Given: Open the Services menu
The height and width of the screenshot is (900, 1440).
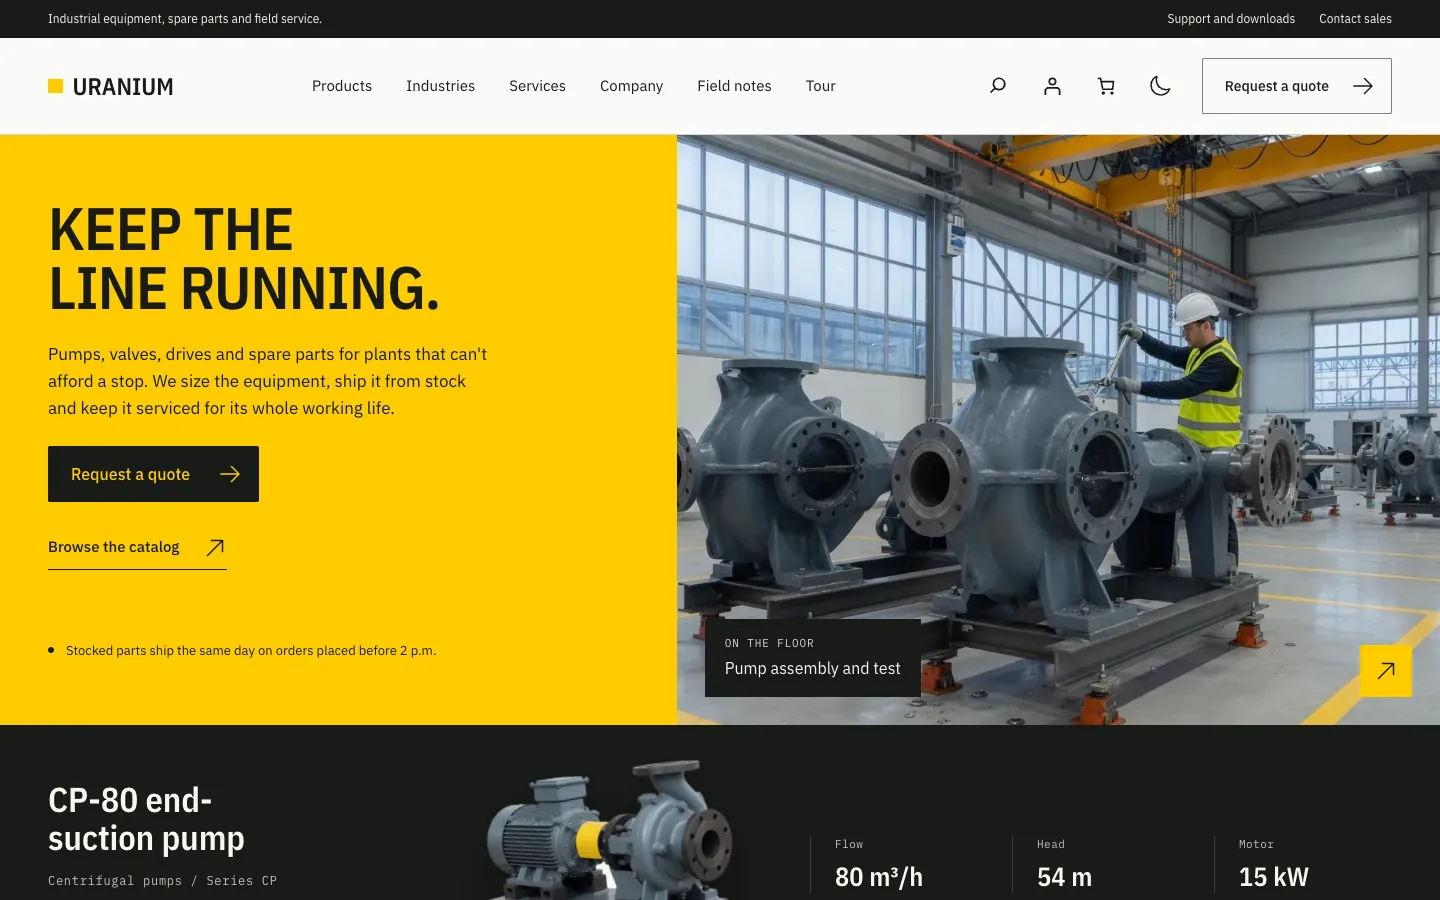Looking at the screenshot, I should 537,86.
